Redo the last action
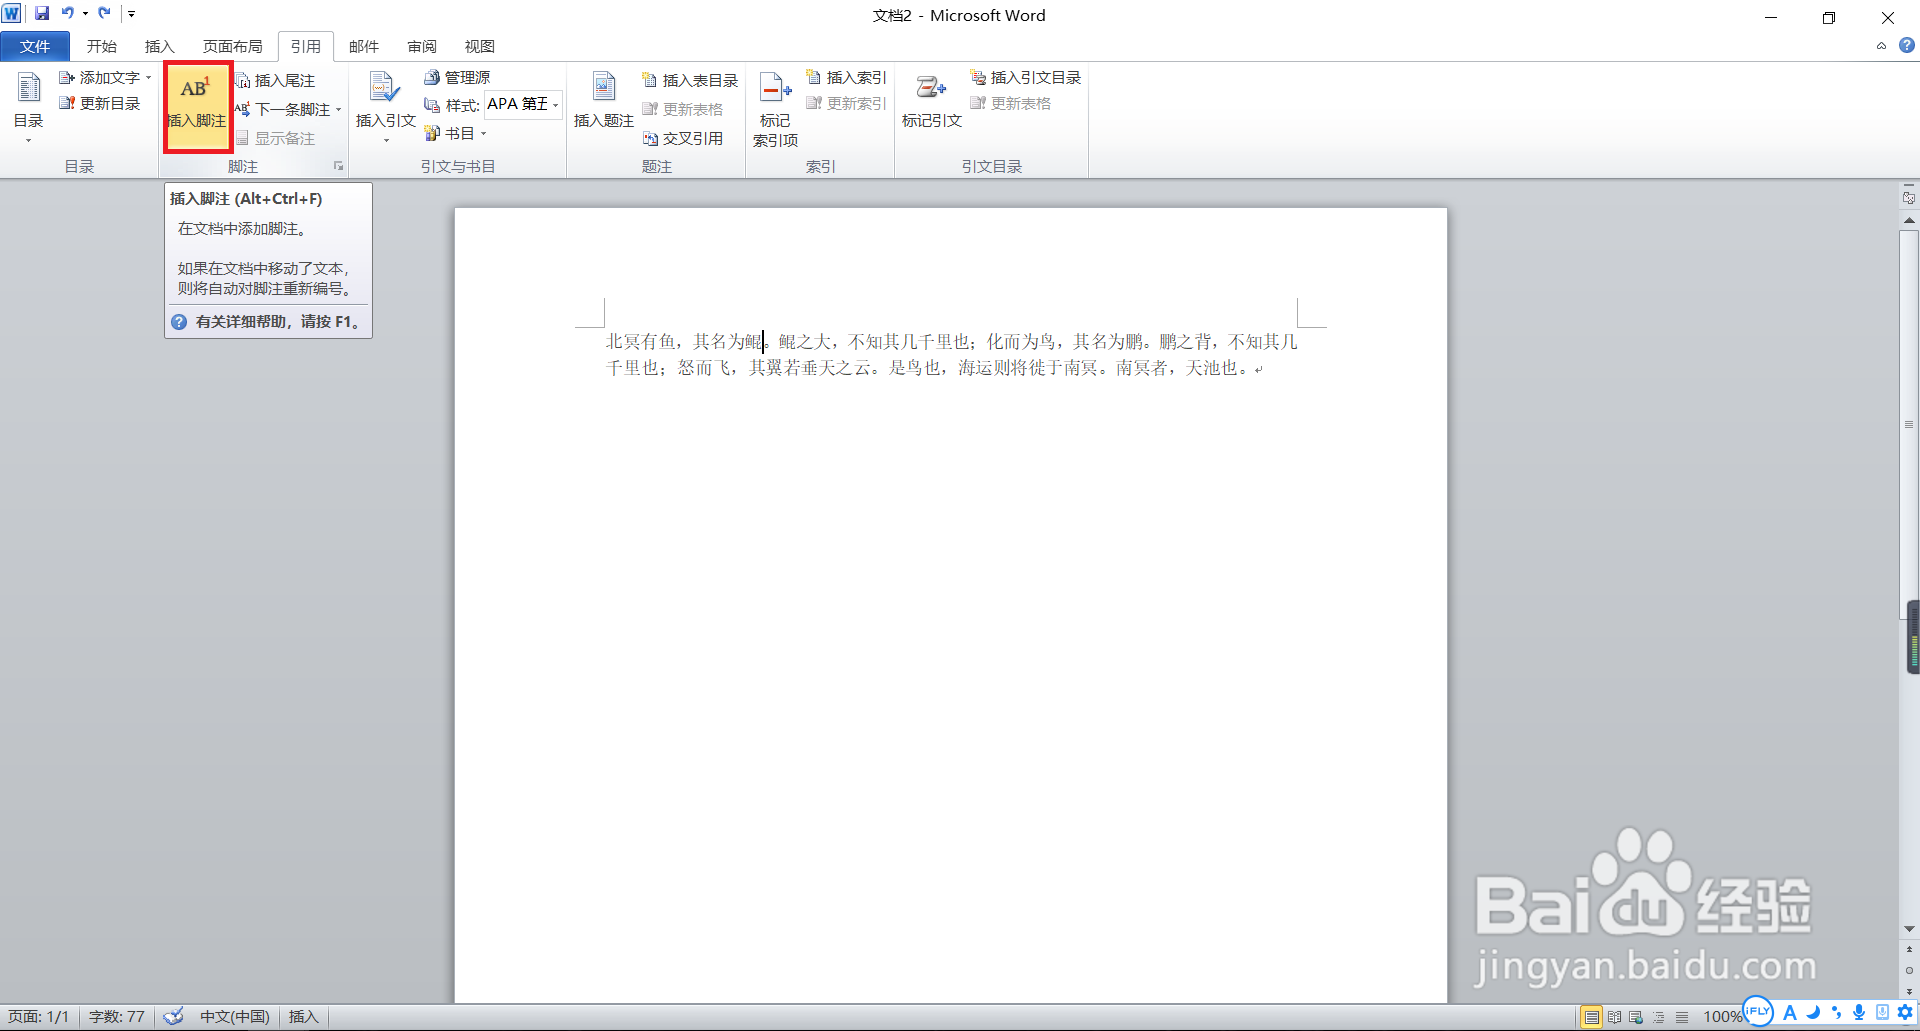 click(104, 14)
